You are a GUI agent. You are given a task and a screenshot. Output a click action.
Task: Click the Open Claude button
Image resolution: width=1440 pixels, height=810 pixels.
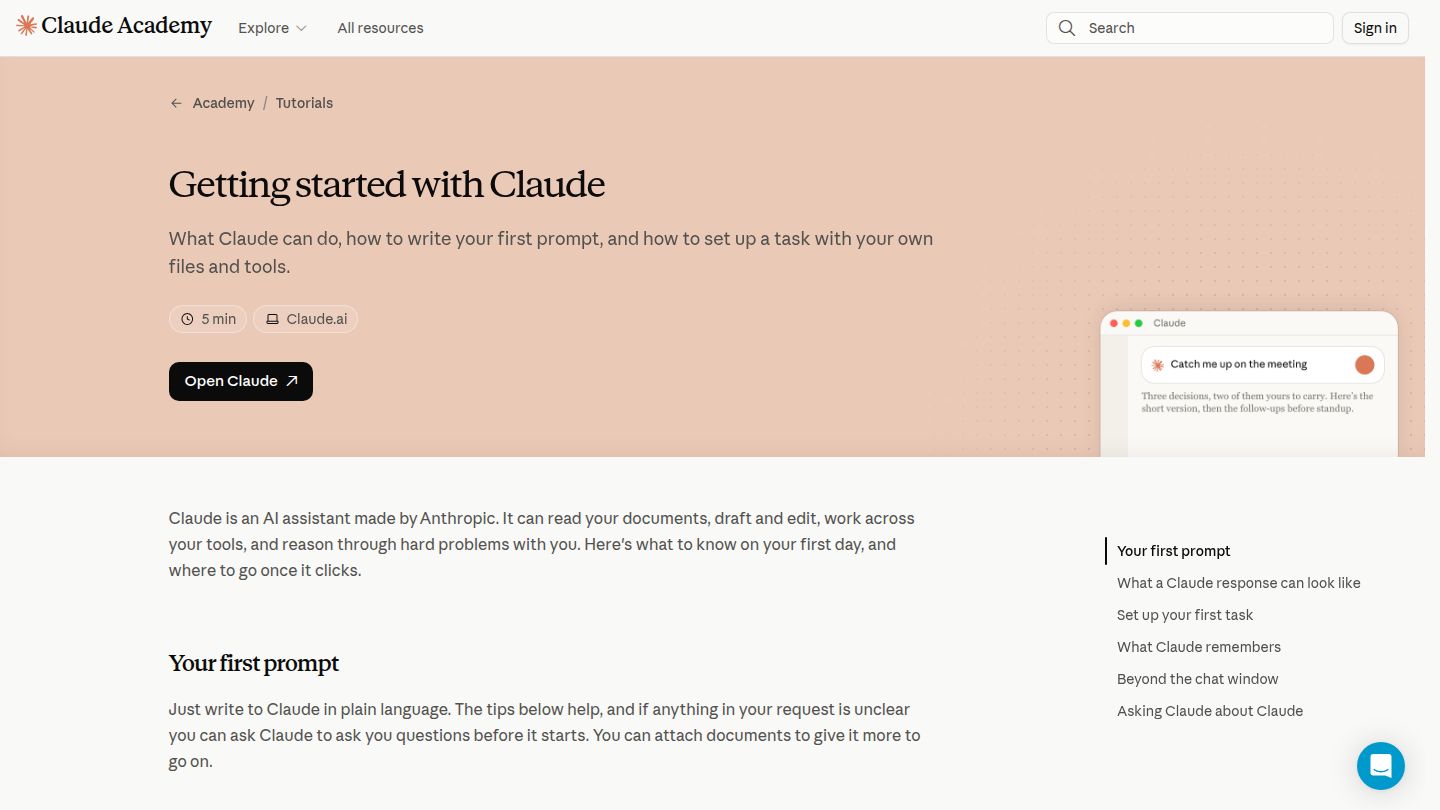(241, 381)
